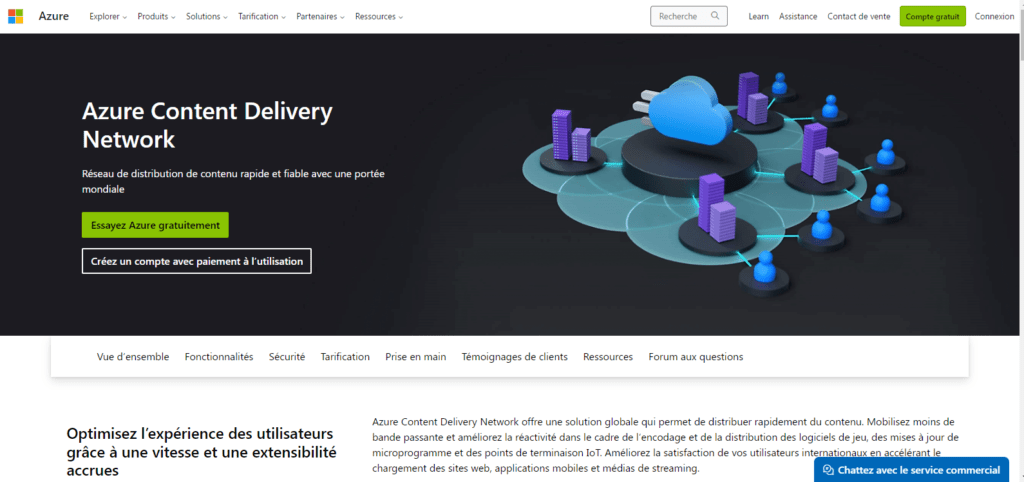Click the Compte gratuit button
The height and width of the screenshot is (482, 1024).
click(932, 16)
